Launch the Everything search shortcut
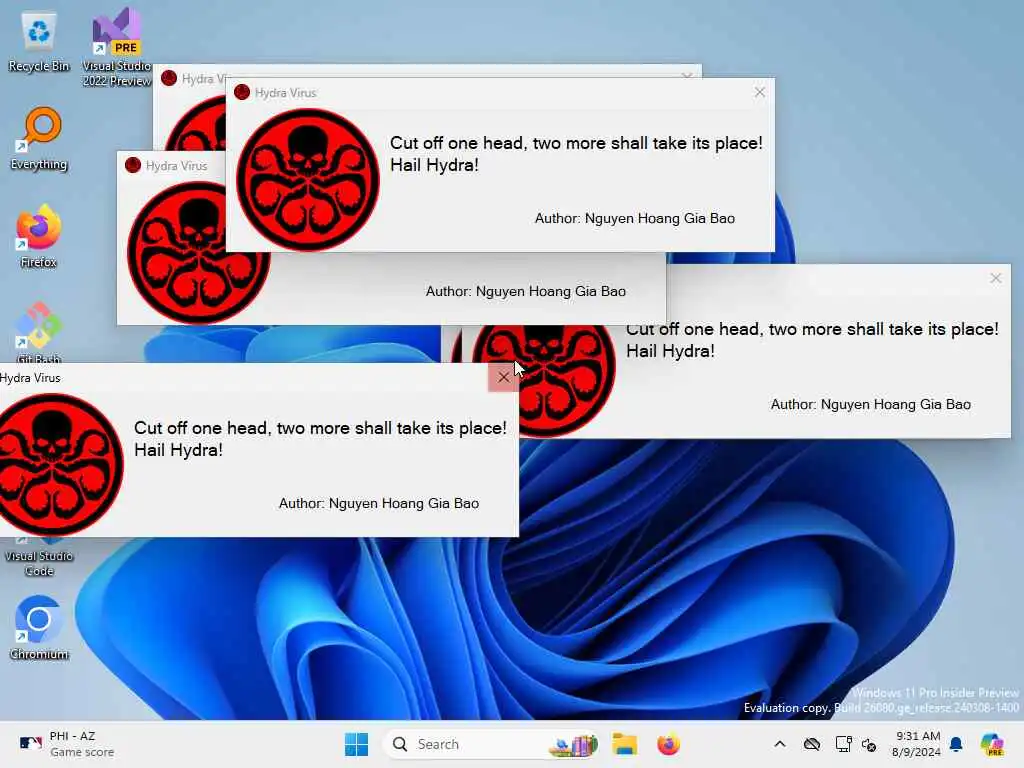1024x768 pixels. pyautogui.click(x=39, y=139)
